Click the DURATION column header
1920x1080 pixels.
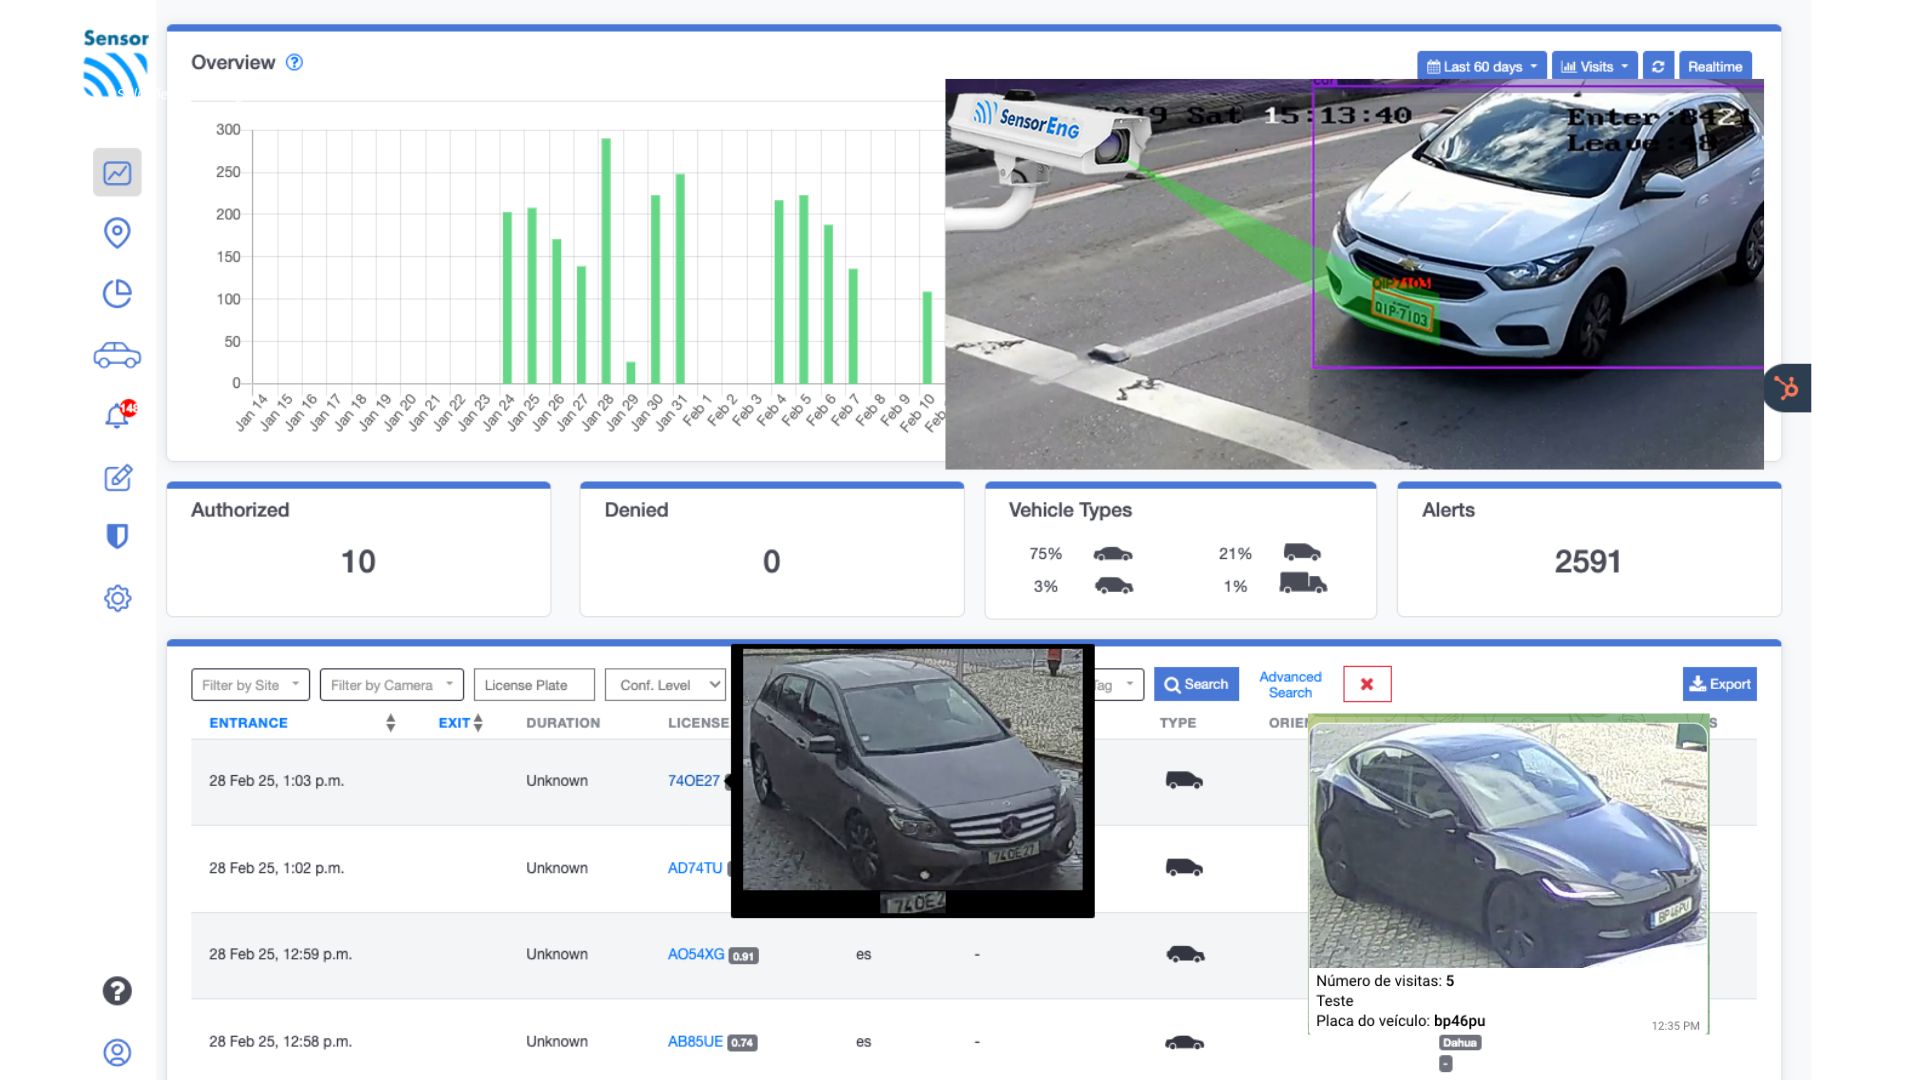(x=563, y=723)
